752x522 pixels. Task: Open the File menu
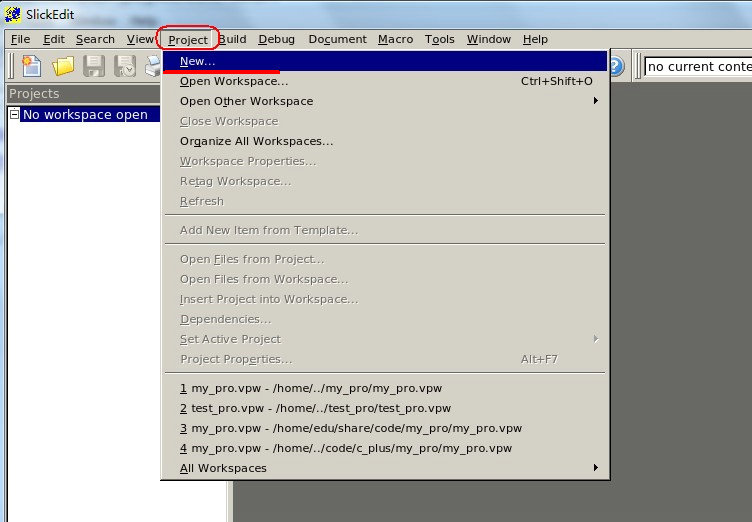(20, 39)
